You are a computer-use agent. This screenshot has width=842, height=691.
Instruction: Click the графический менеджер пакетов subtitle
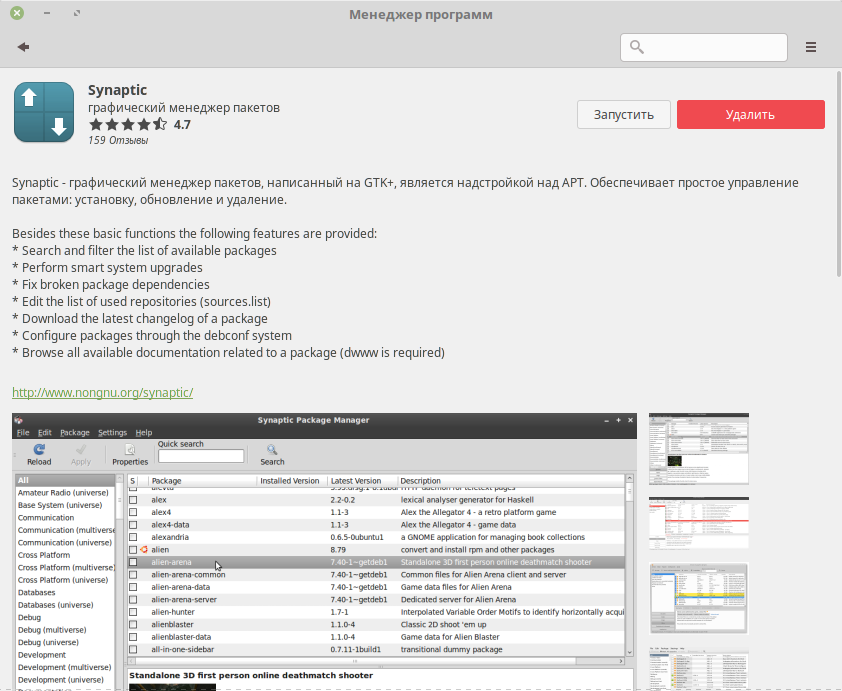184,107
